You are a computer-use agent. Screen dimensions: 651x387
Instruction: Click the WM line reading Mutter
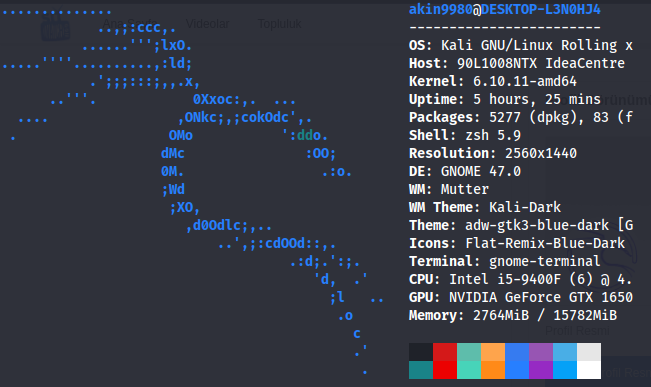449,189
